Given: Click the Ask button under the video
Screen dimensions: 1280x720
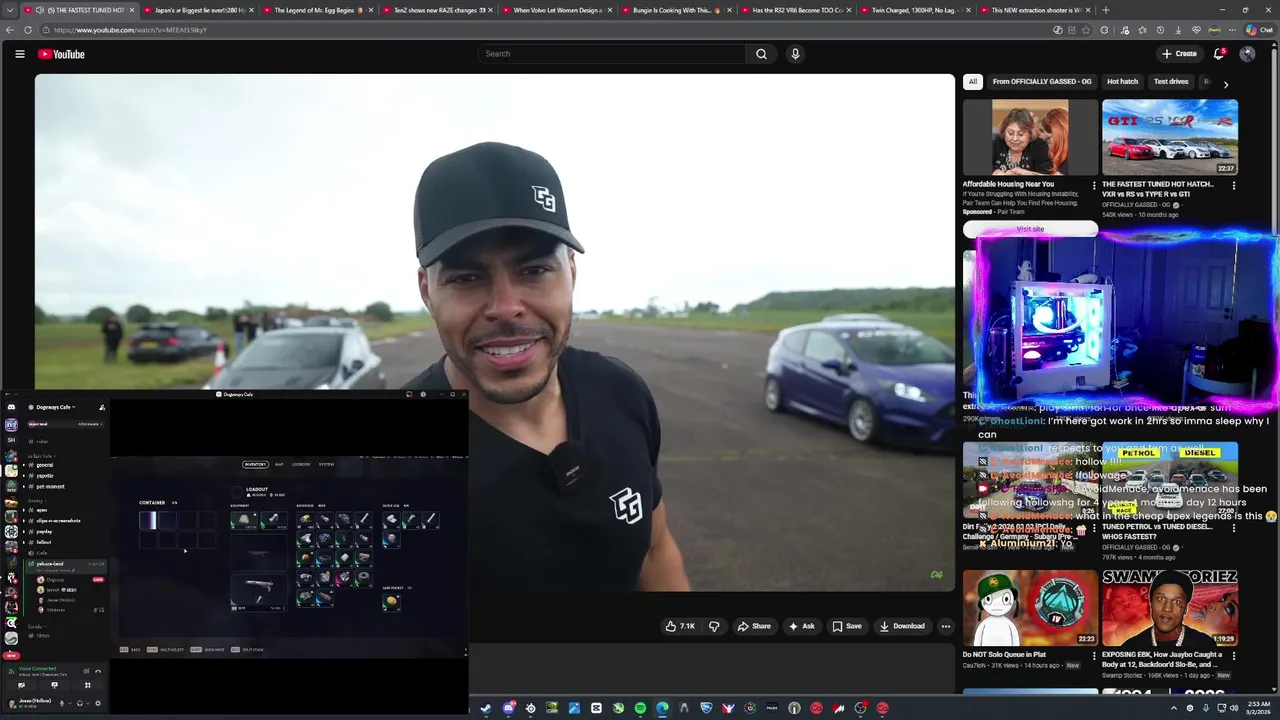Looking at the screenshot, I should tap(801, 626).
